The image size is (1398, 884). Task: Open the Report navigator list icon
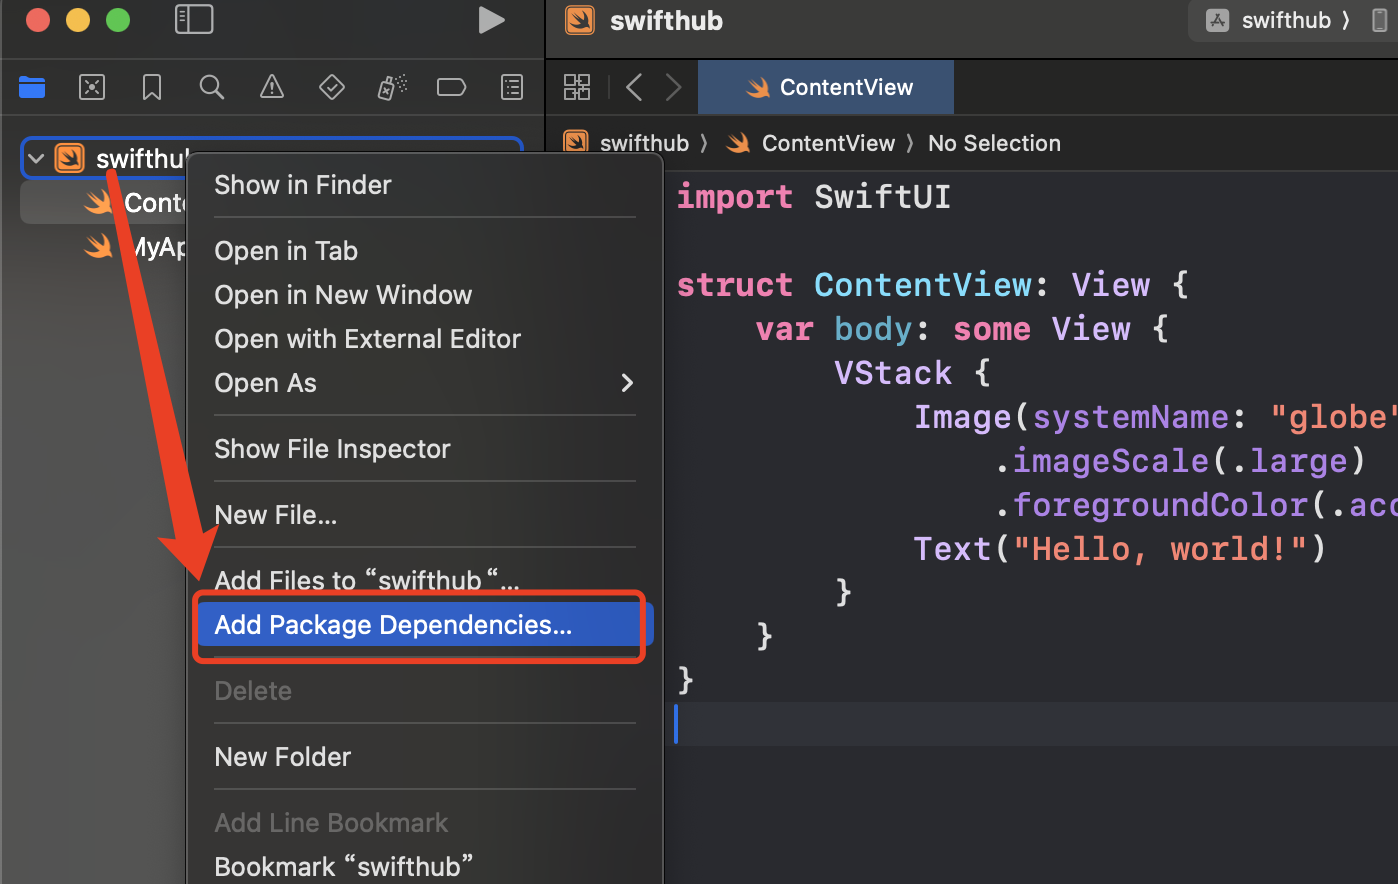coord(511,87)
